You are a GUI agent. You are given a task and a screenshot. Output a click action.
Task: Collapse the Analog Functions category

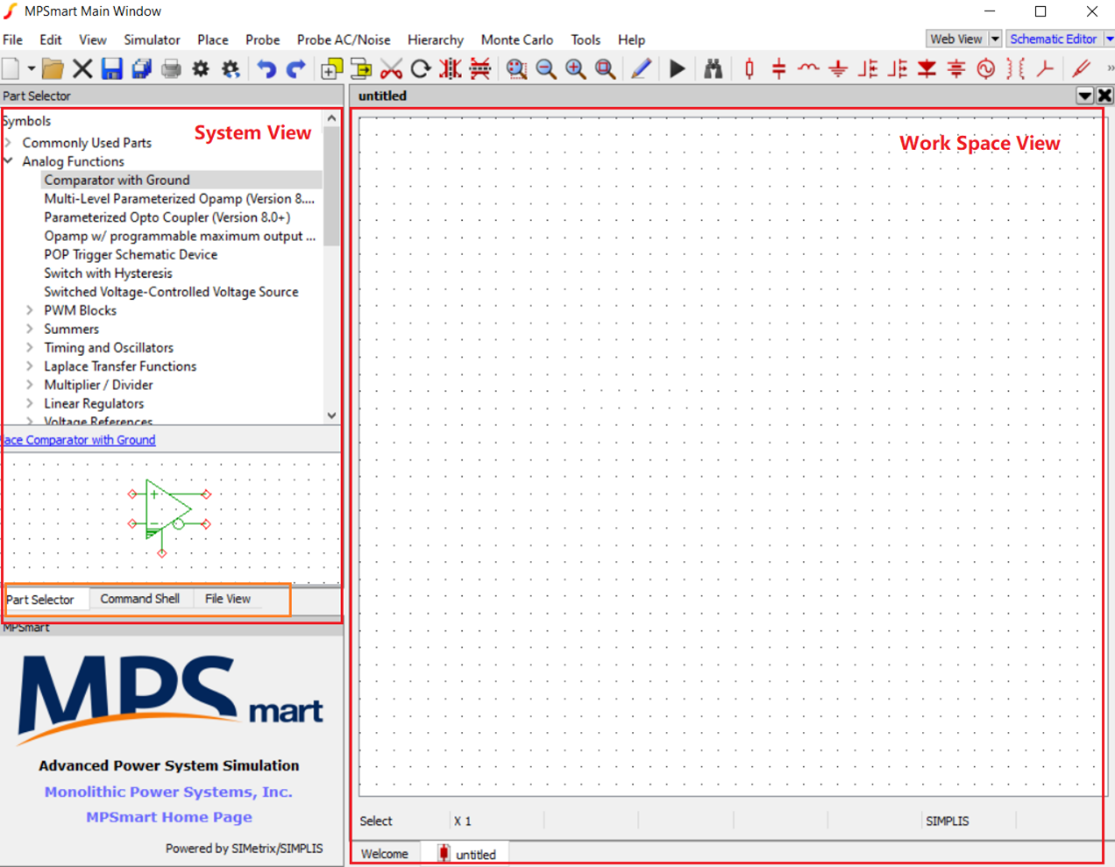[x=9, y=161]
